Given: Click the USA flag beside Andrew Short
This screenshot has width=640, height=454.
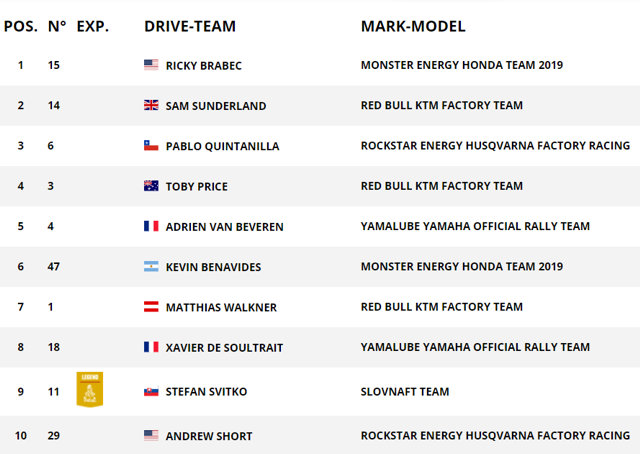Looking at the screenshot, I should click(151, 435).
